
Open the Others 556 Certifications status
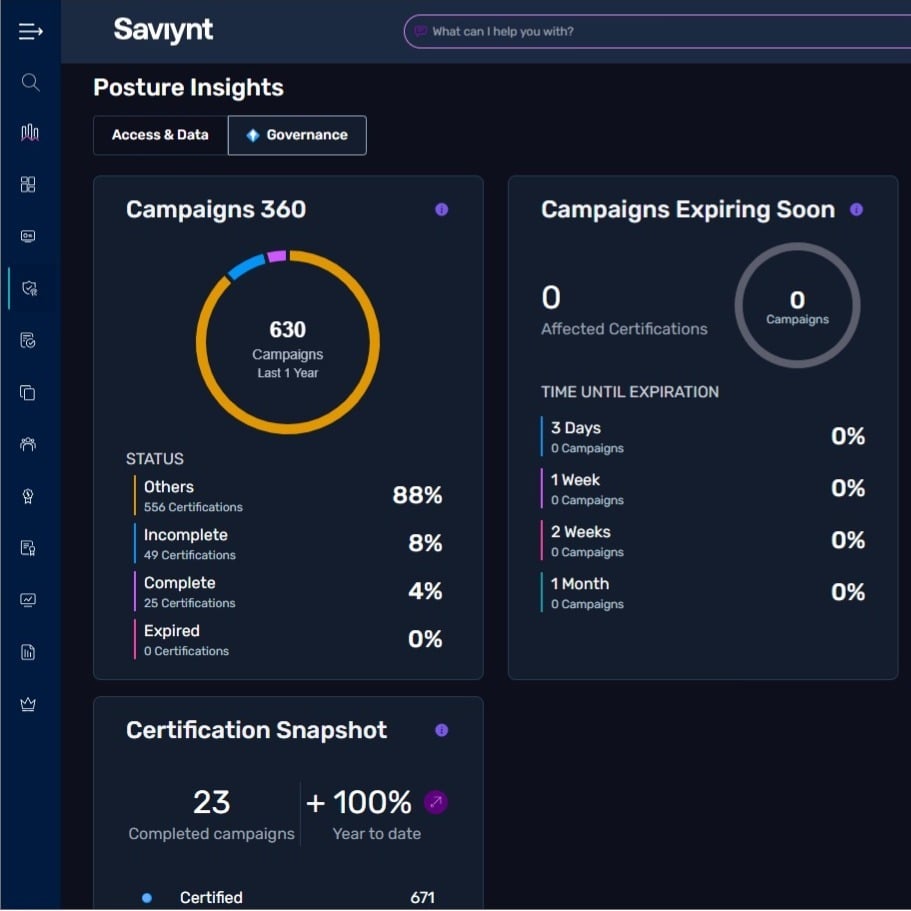[288, 496]
